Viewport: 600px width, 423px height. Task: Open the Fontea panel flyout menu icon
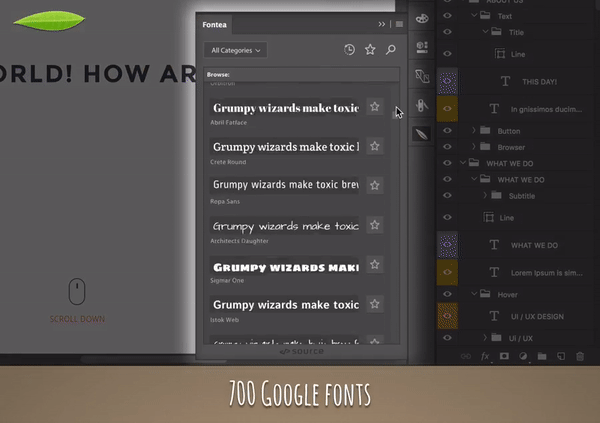(399, 24)
